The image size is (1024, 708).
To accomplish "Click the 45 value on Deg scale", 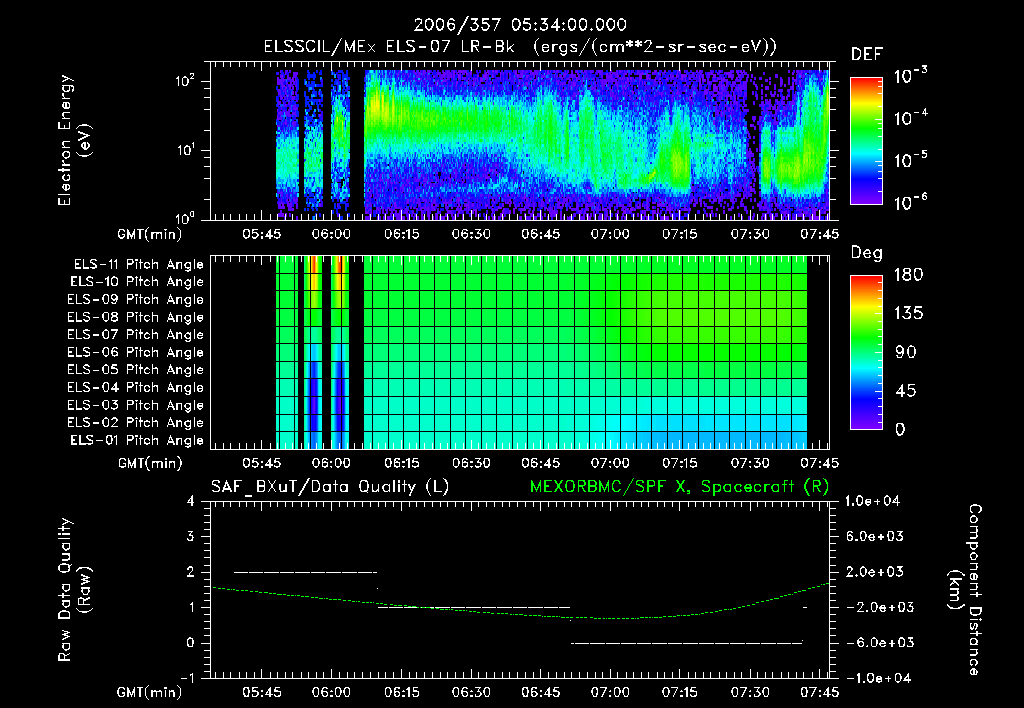I will point(905,391).
